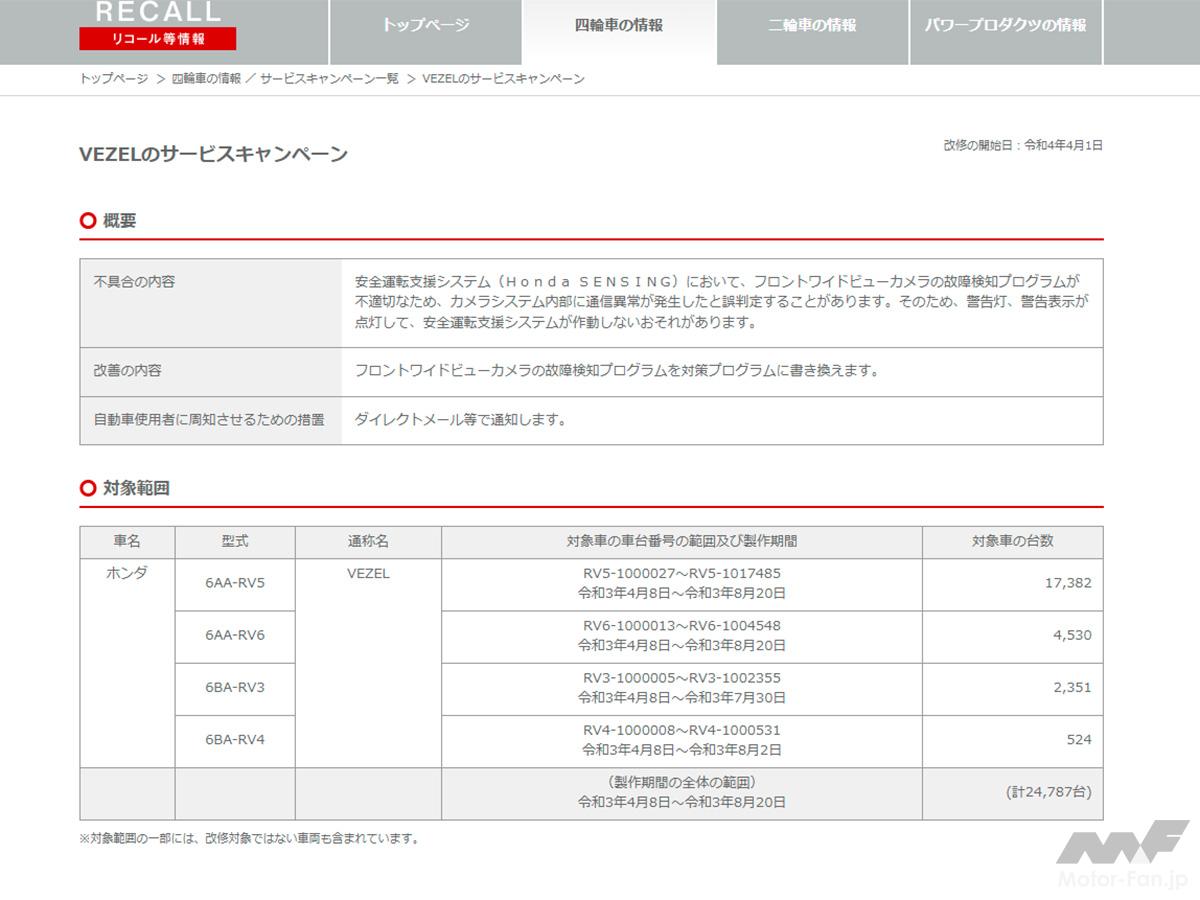Image resolution: width=1200 pixels, height=900 pixels.
Task: Click the 6BA-RV4 model type cell
Action: point(235,740)
